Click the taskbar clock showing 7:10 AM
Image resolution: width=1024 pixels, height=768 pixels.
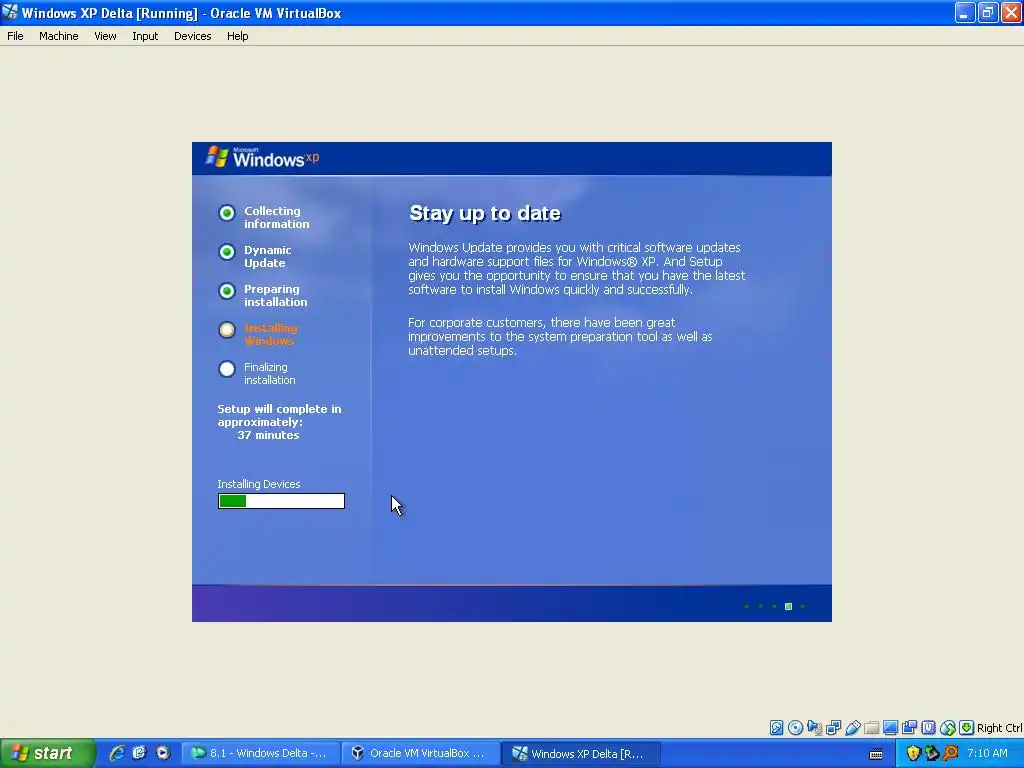pos(987,753)
